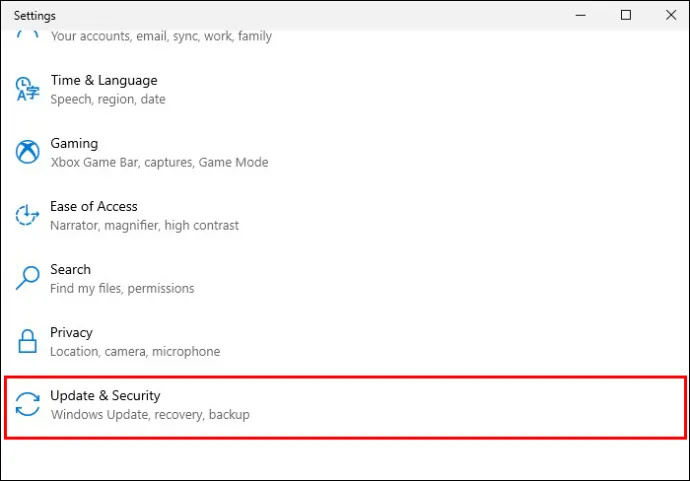Open Time & Language settings
The image size is (690, 481).
click(104, 80)
